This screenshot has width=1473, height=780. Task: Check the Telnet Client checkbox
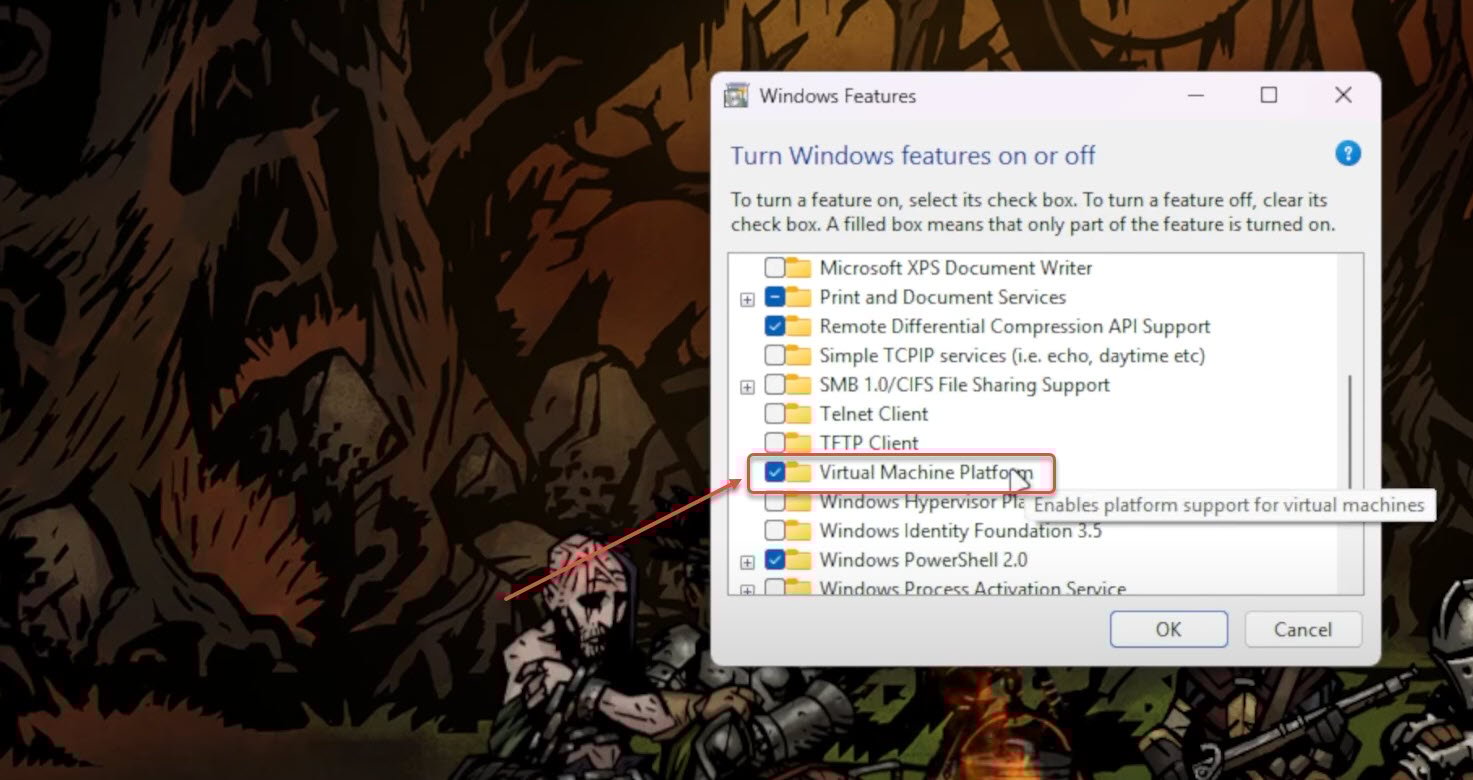[774, 414]
